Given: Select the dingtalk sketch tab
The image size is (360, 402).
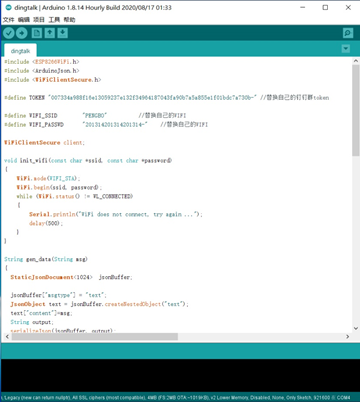Looking at the screenshot, I should coord(20,51).
